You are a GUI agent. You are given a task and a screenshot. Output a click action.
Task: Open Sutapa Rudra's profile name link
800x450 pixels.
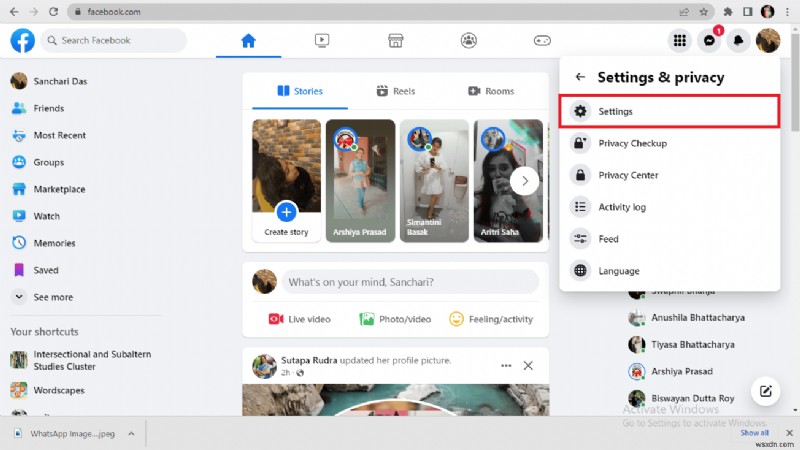pos(309,360)
